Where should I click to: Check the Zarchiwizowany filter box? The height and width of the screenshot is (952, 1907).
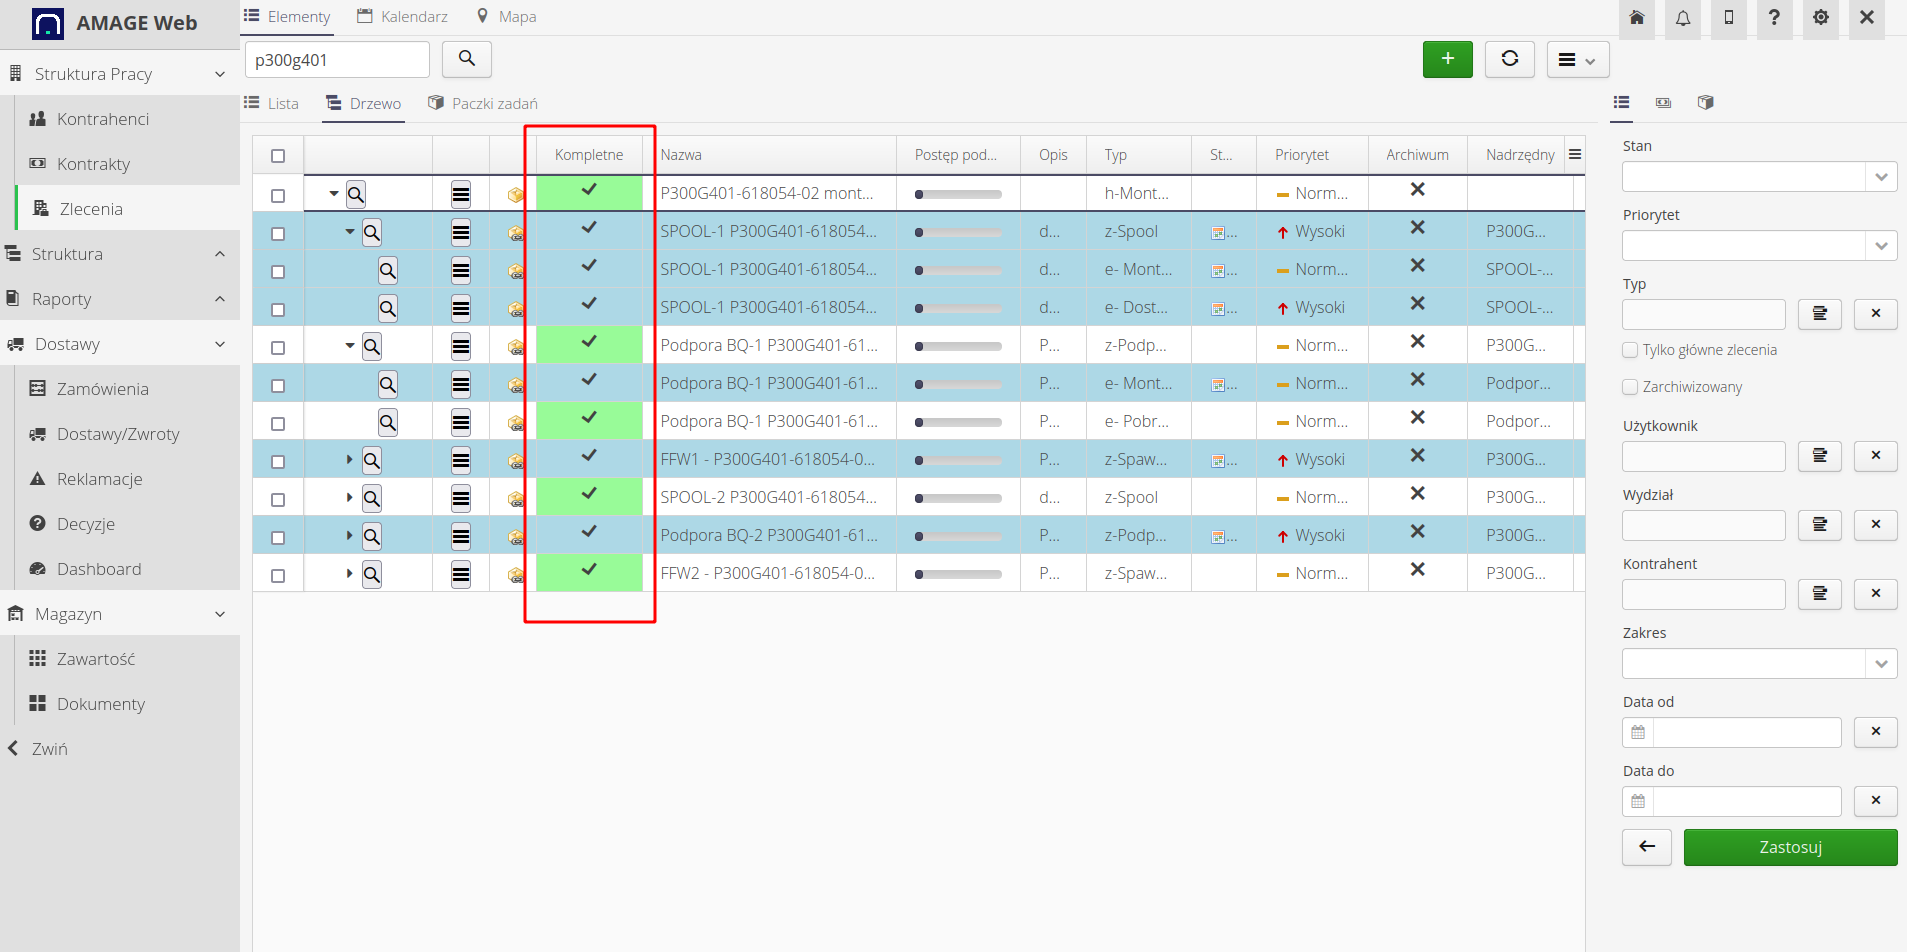click(x=1629, y=386)
